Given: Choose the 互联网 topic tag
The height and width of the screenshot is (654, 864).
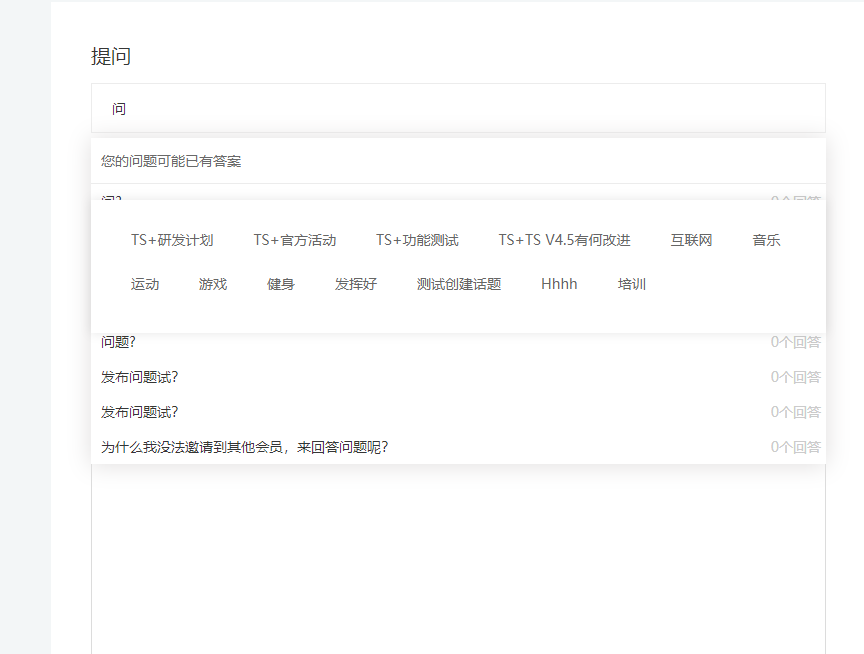Looking at the screenshot, I should [x=692, y=240].
